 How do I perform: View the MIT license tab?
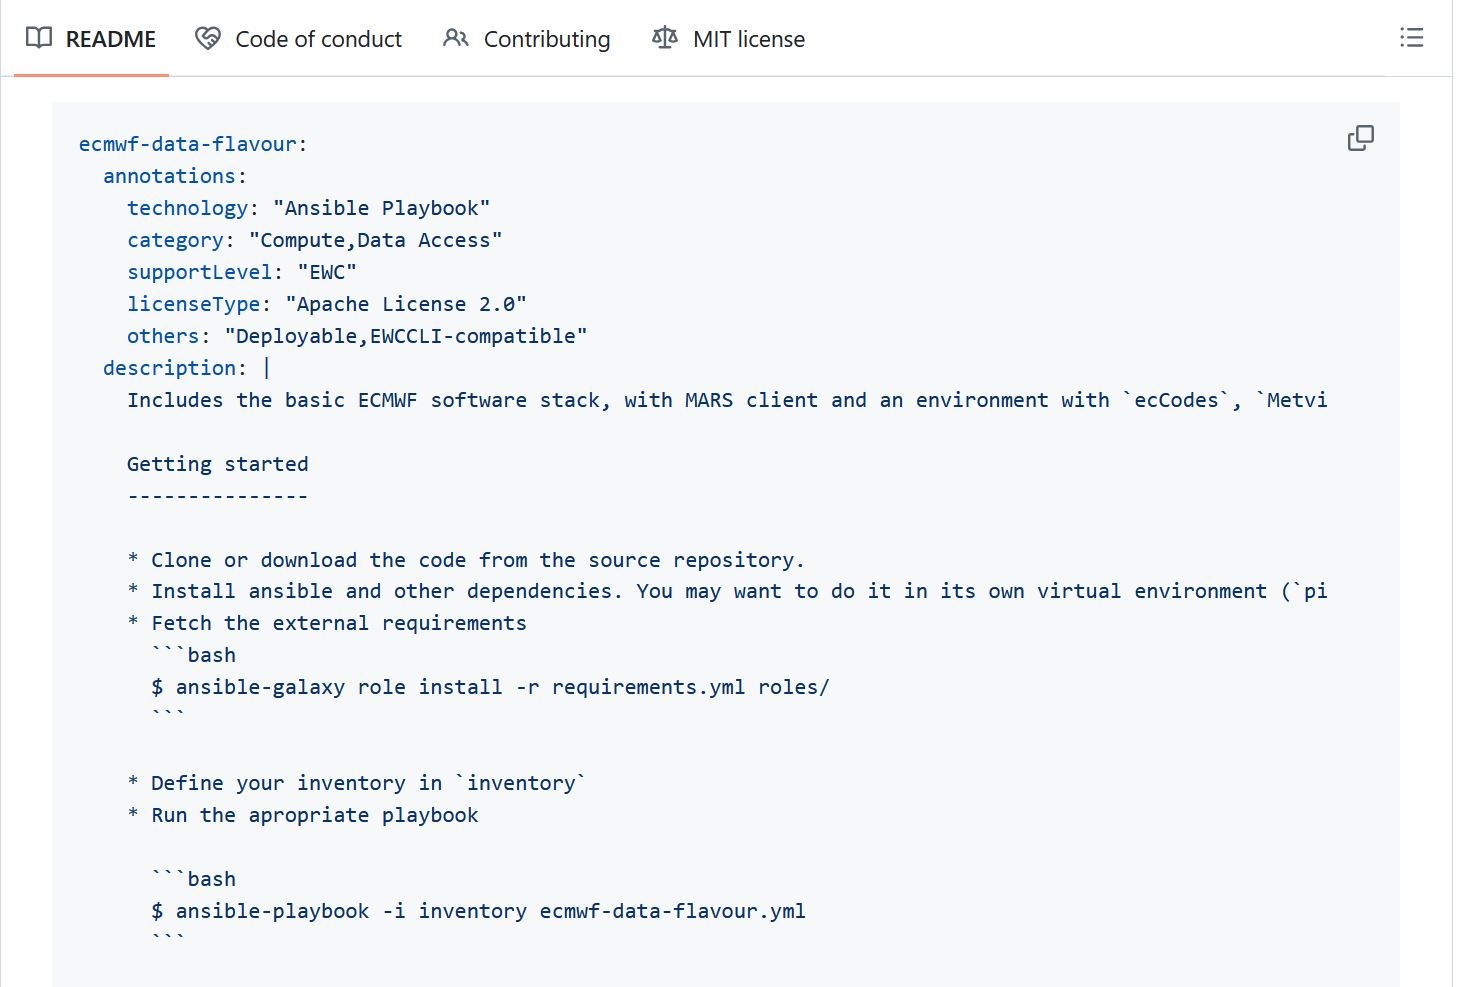point(728,39)
